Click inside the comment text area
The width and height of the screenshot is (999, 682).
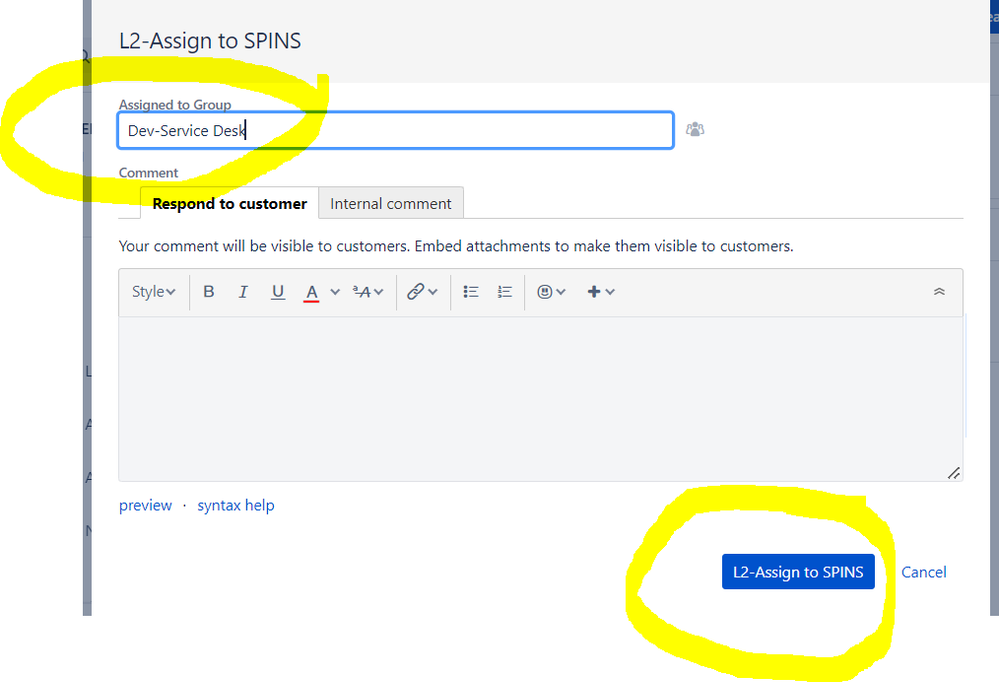tap(540, 398)
